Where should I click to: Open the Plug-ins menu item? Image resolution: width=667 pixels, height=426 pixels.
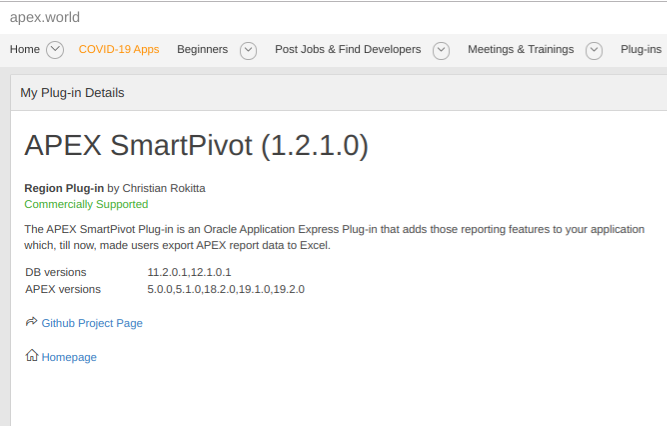pyautogui.click(x=641, y=49)
